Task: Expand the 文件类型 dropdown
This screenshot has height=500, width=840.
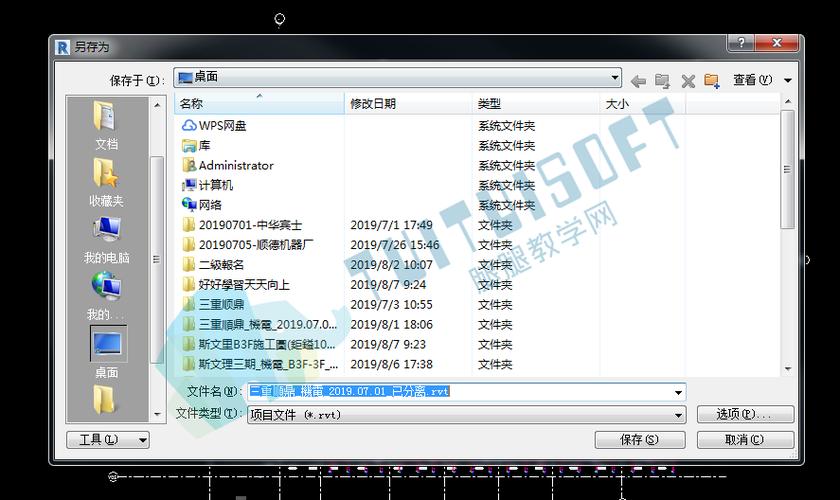Action: [x=678, y=415]
